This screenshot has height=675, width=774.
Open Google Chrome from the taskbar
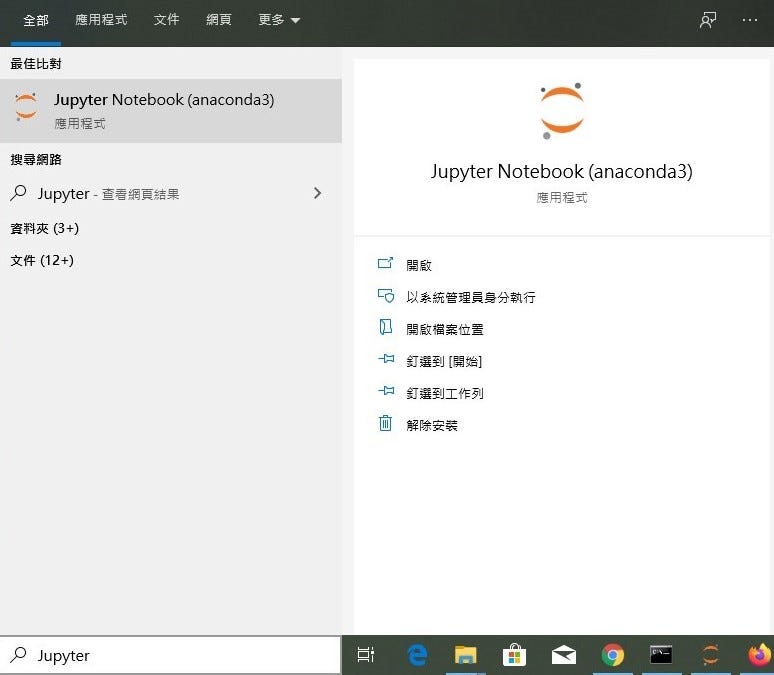(x=613, y=655)
